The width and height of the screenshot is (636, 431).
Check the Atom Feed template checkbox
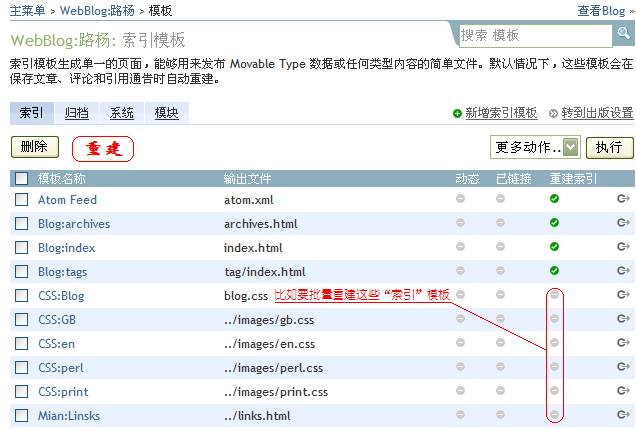pyautogui.click(x=21, y=199)
